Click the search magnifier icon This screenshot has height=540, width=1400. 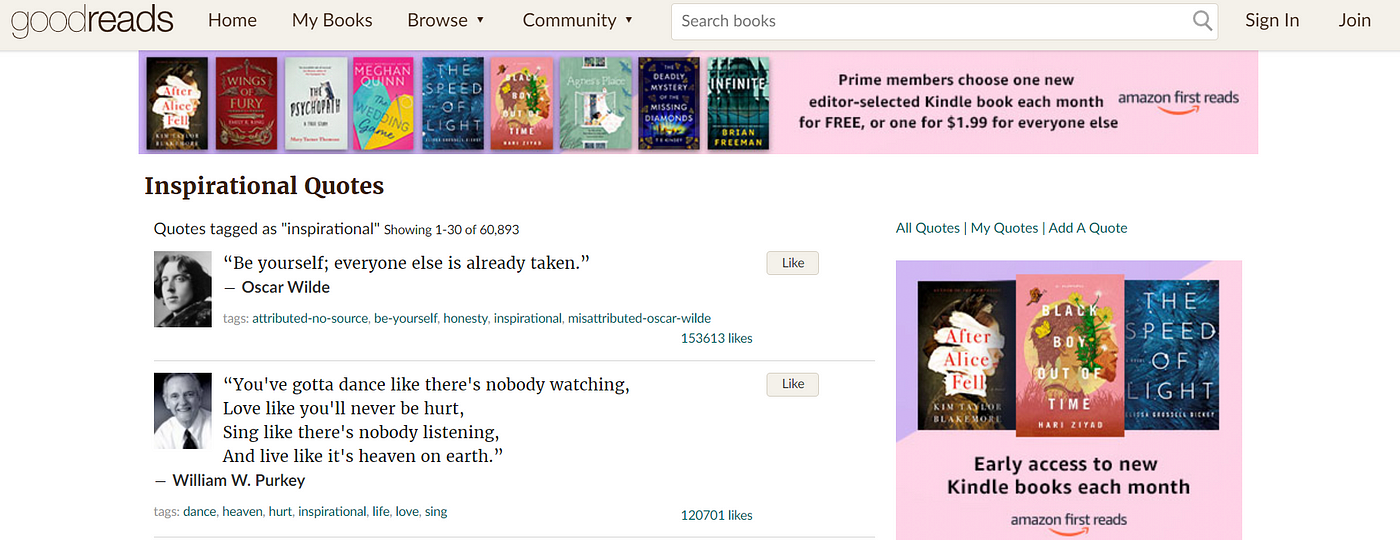1203,21
